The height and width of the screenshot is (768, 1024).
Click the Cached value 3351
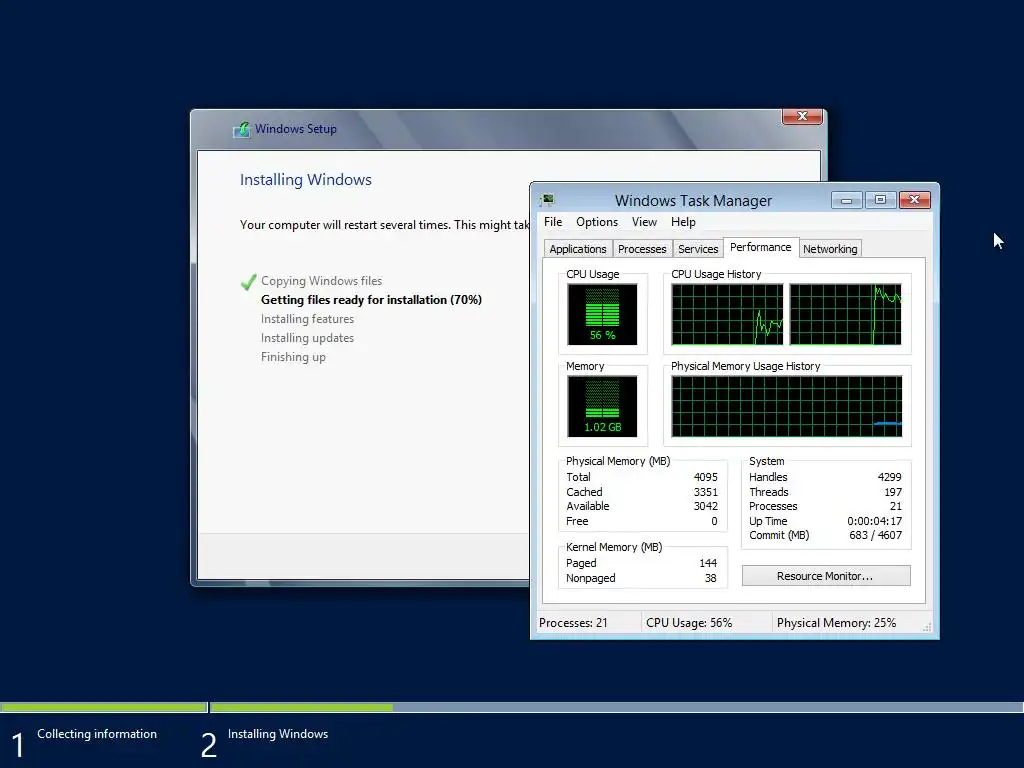click(x=705, y=492)
